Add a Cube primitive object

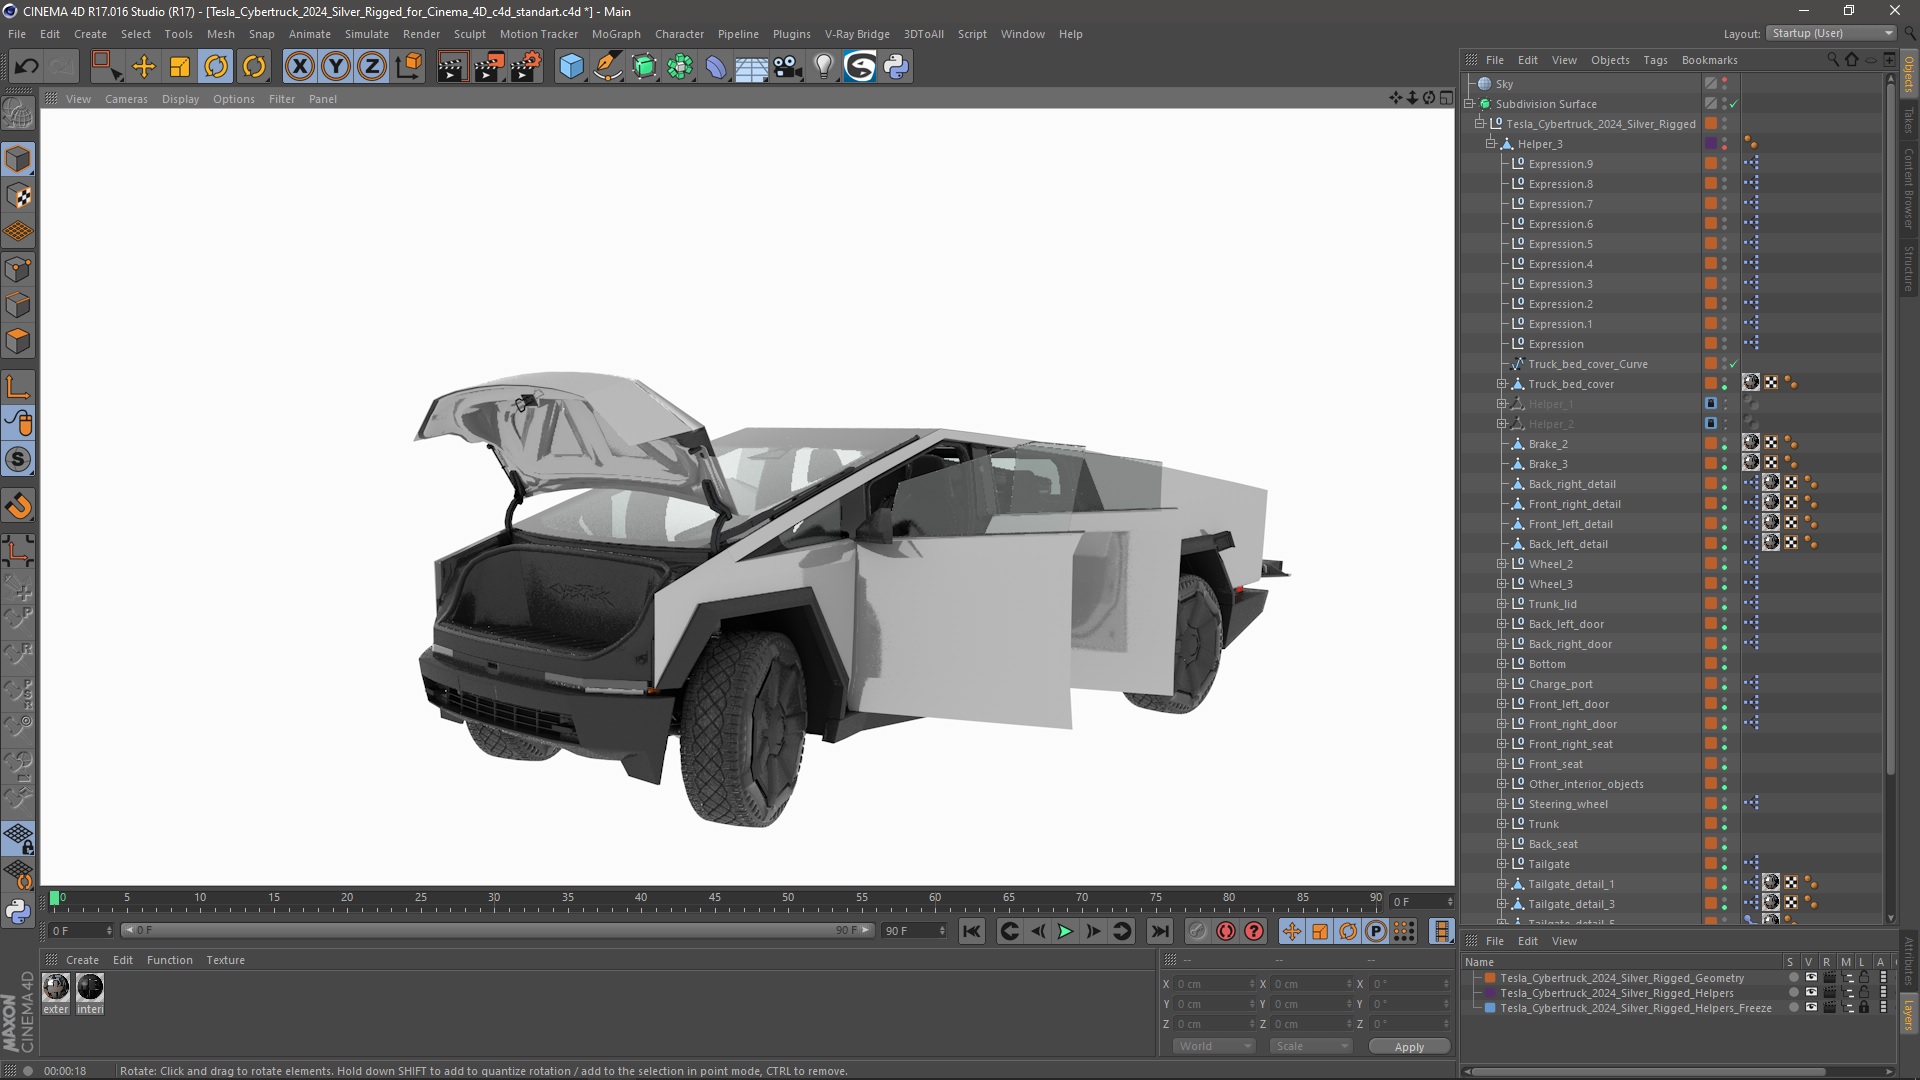[x=571, y=67]
